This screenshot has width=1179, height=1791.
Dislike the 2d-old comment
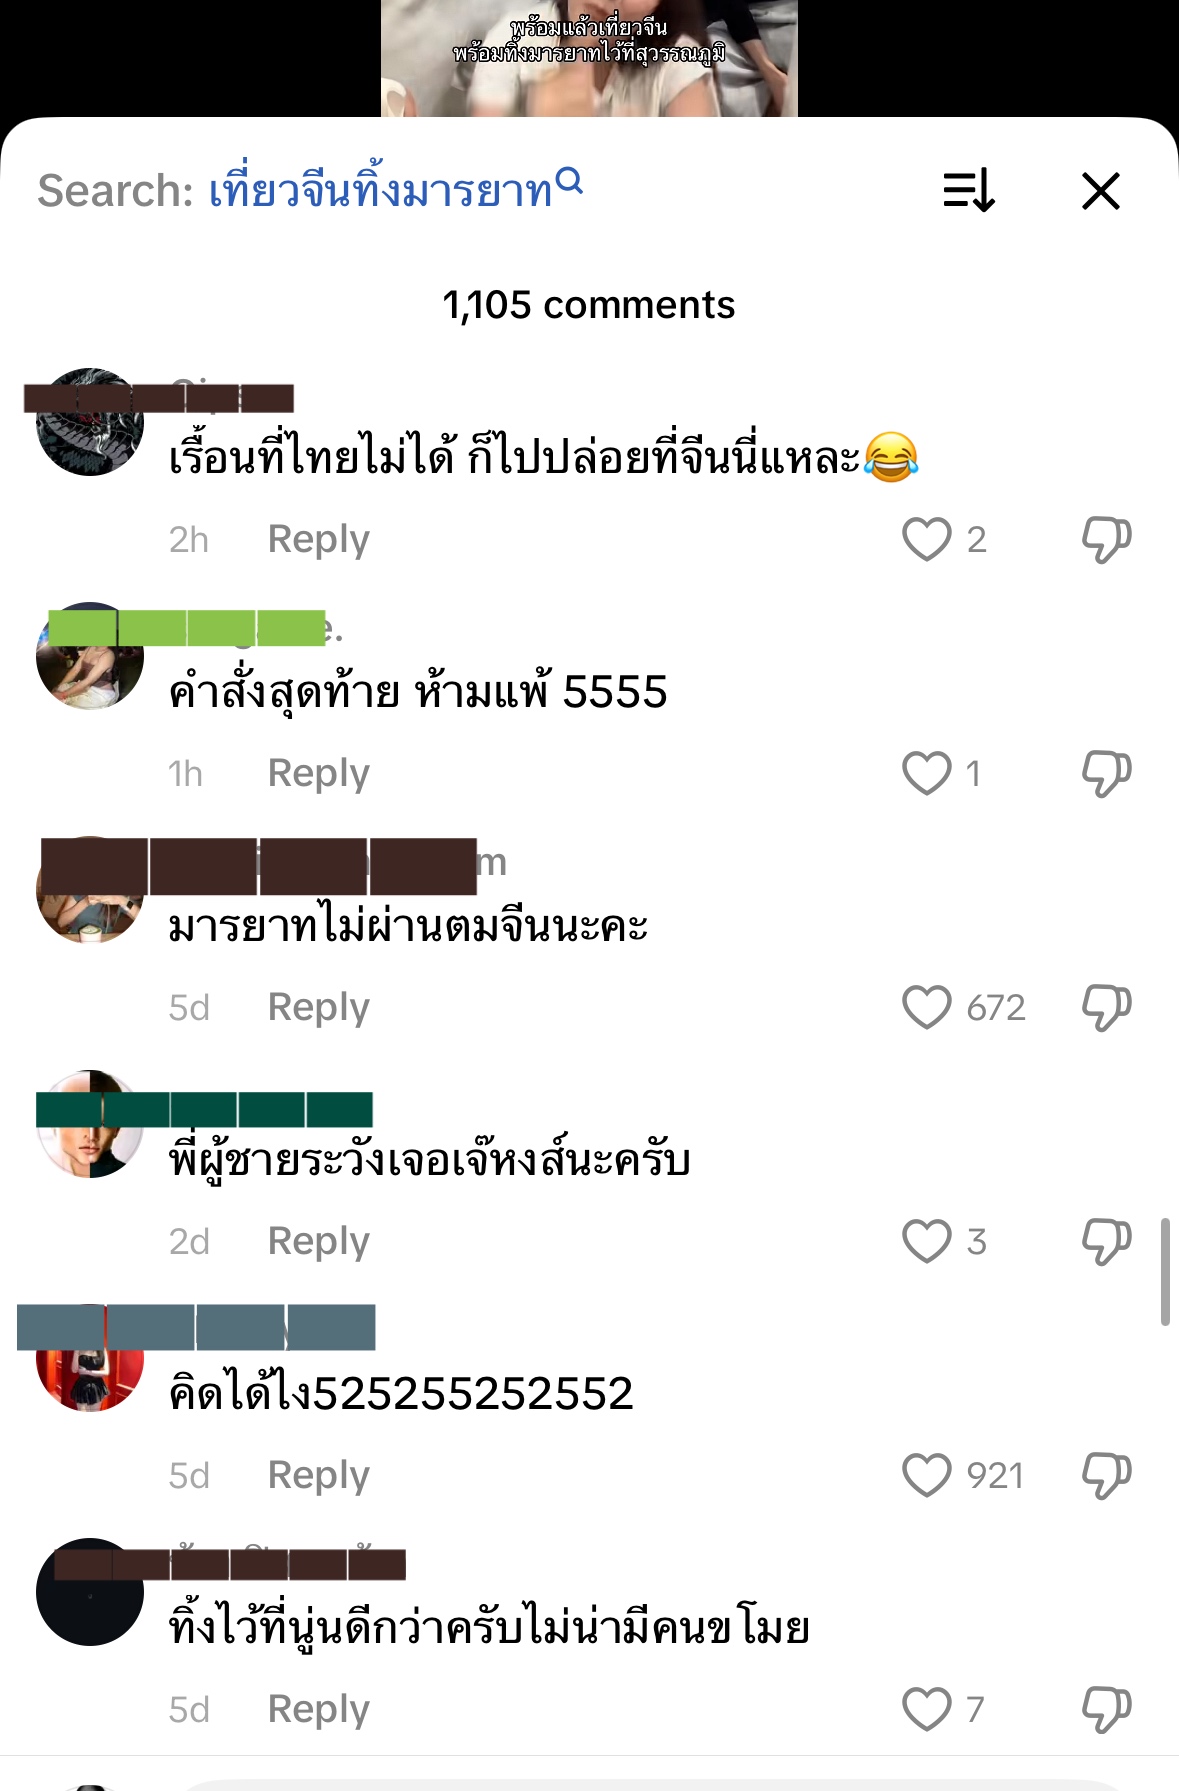pyautogui.click(x=1106, y=1242)
